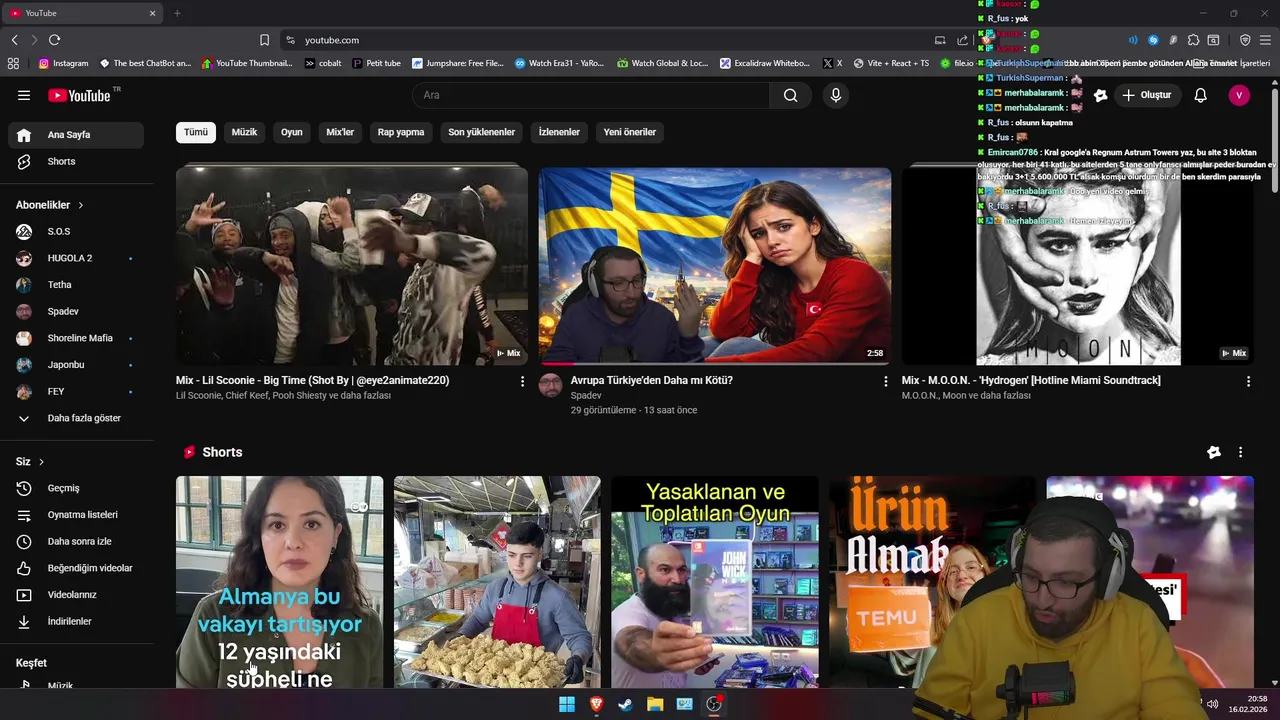Open the browser extensions puzzle icon
The height and width of the screenshot is (720, 1280).
click(x=1193, y=40)
